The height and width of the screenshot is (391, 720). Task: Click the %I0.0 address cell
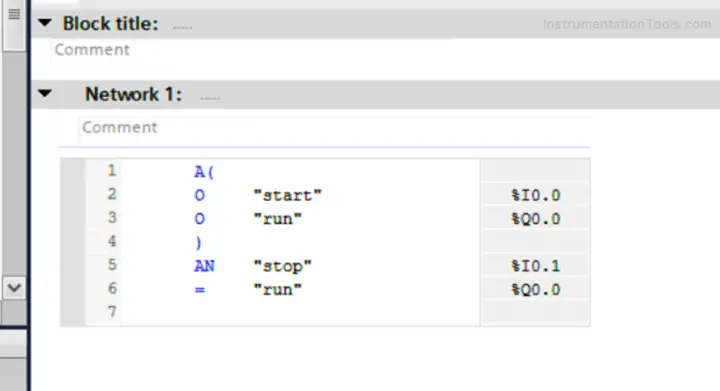click(x=535, y=196)
